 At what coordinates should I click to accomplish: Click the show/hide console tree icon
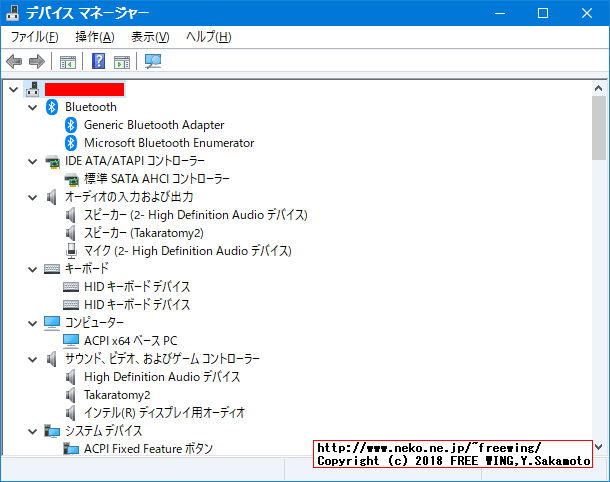(x=68, y=62)
